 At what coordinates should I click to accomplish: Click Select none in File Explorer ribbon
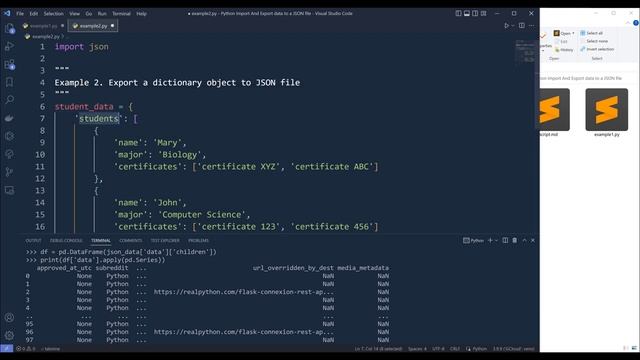pyautogui.click(x=594, y=41)
